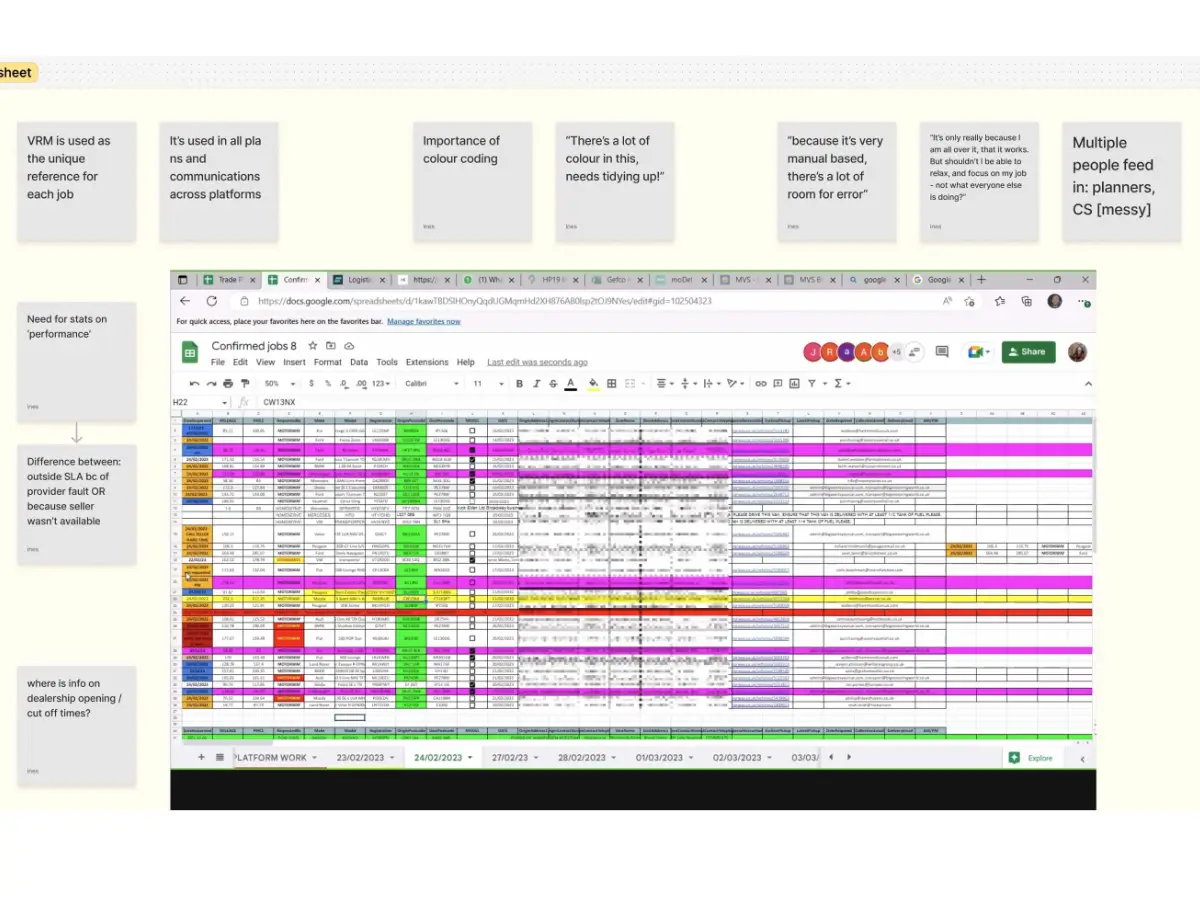
Task: Click the cloud document status icon
Action: pos(349,346)
